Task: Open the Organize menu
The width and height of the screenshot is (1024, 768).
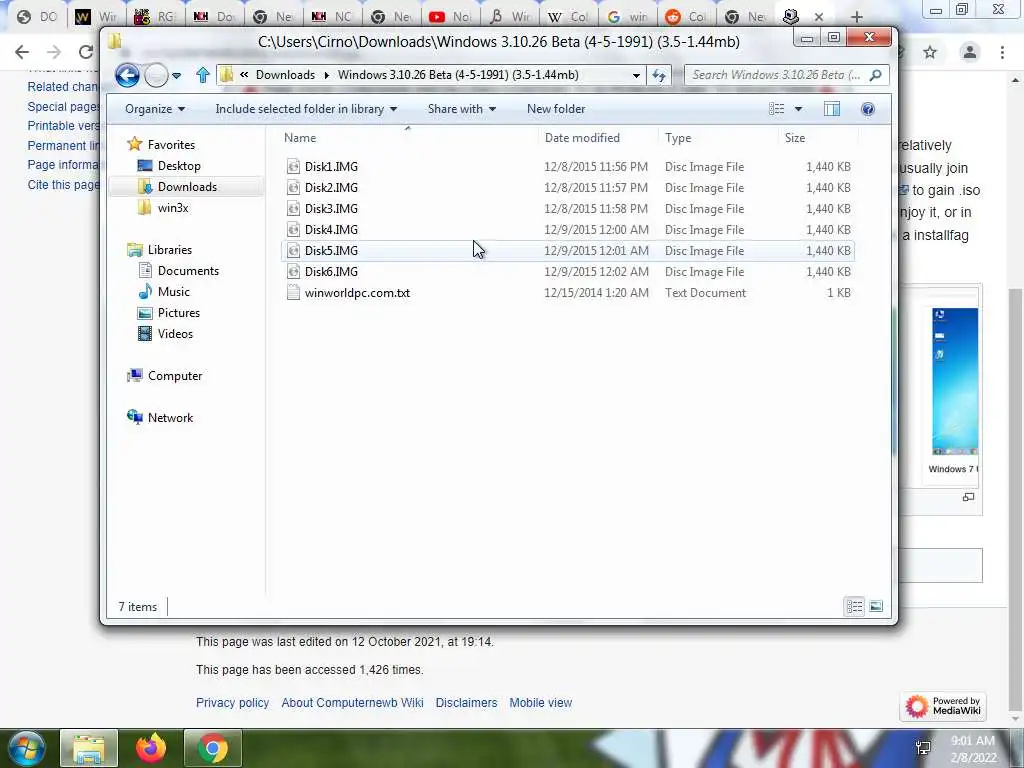Action: click(155, 109)
